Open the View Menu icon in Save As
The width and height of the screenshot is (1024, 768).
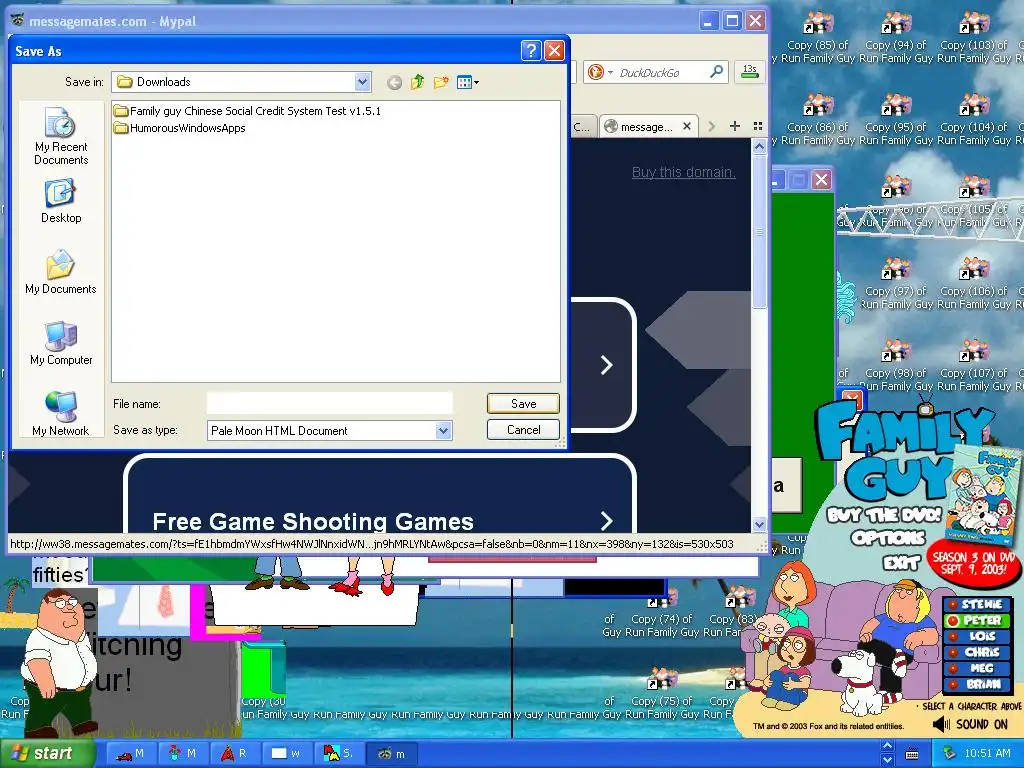[468, 82]
